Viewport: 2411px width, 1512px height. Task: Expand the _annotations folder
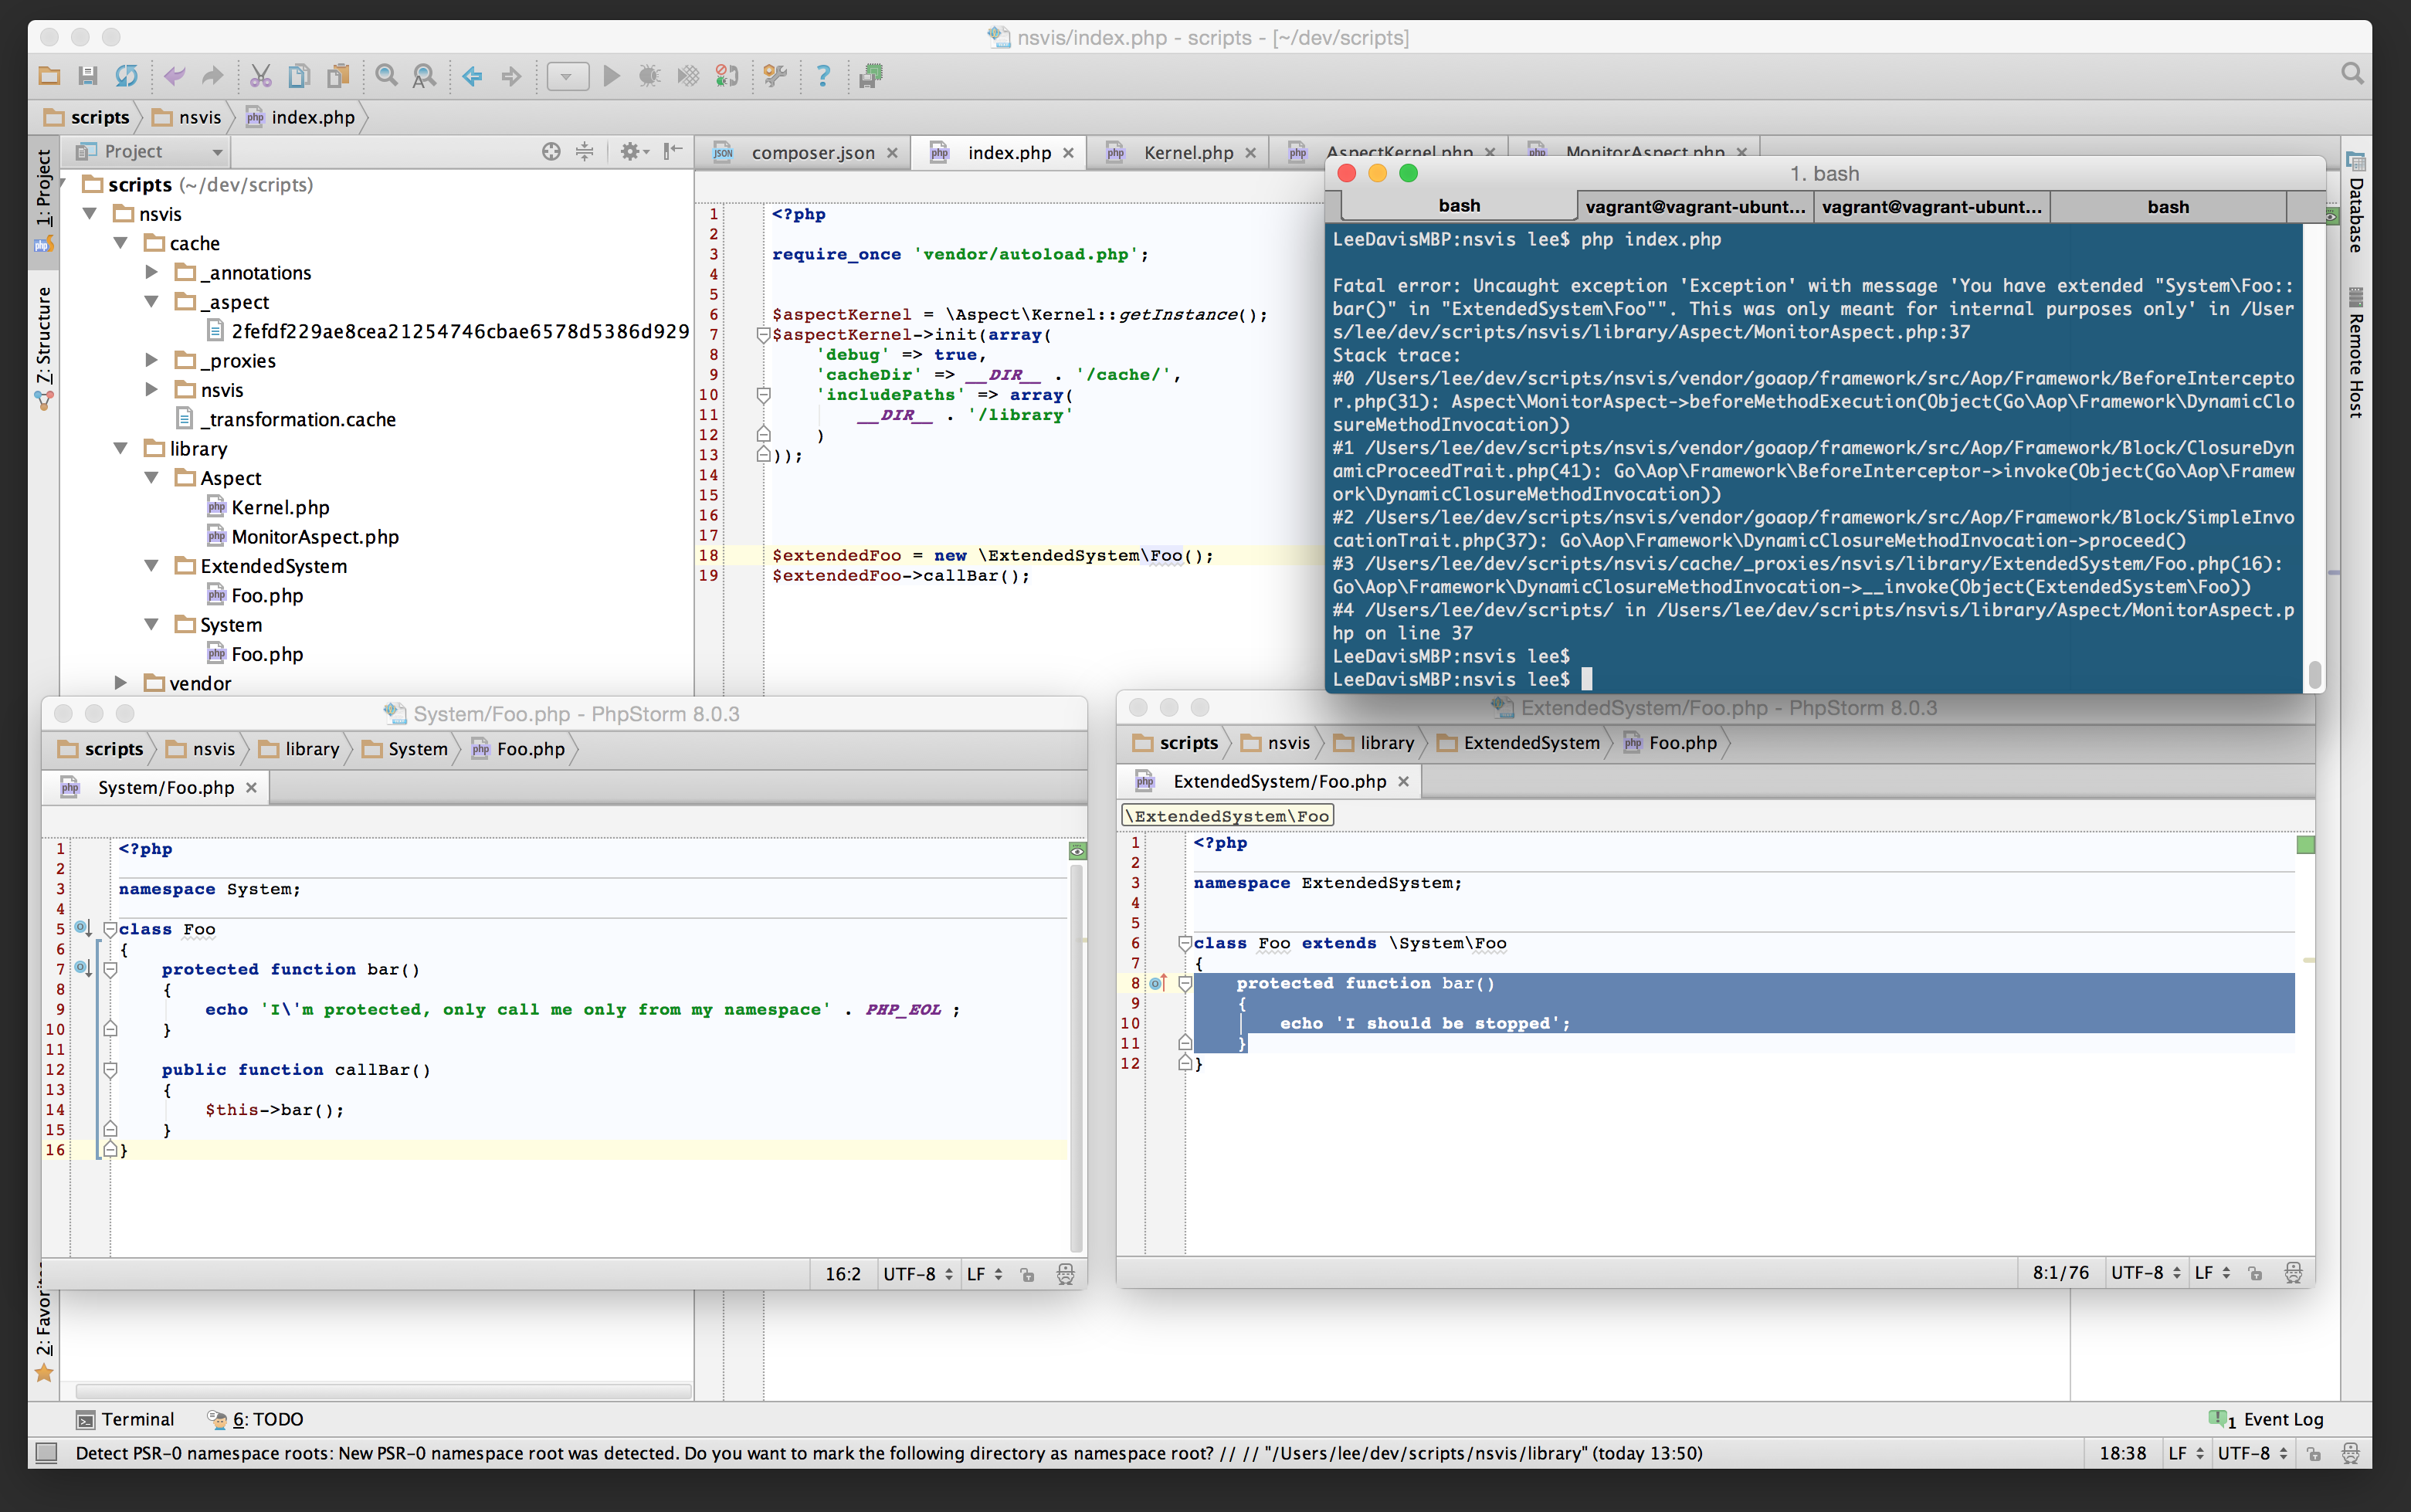[x=152, y=272]
